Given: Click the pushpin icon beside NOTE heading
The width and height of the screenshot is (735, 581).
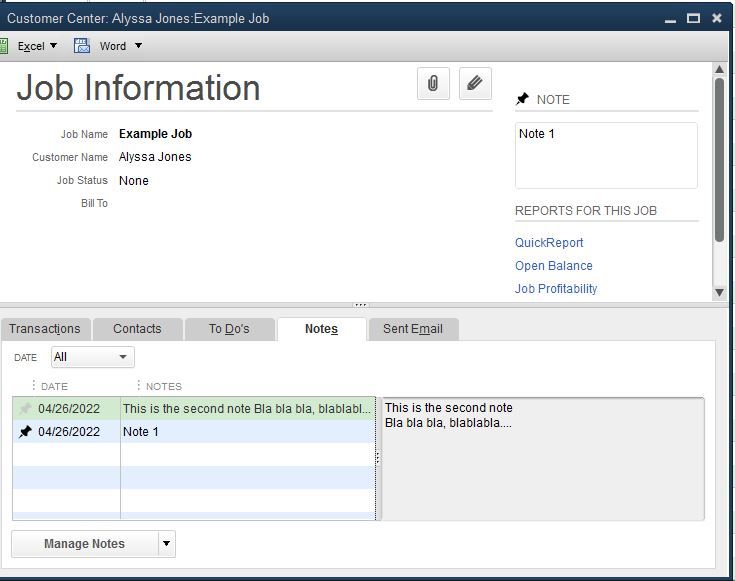Looking at the screenshot, I should 522,99.
